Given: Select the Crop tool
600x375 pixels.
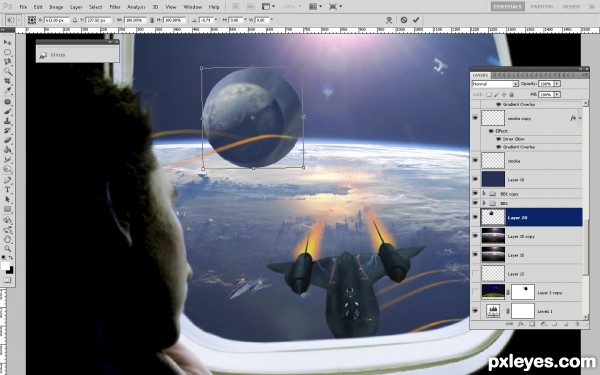Looking at the screenshot, I should (x=8, y=81).
